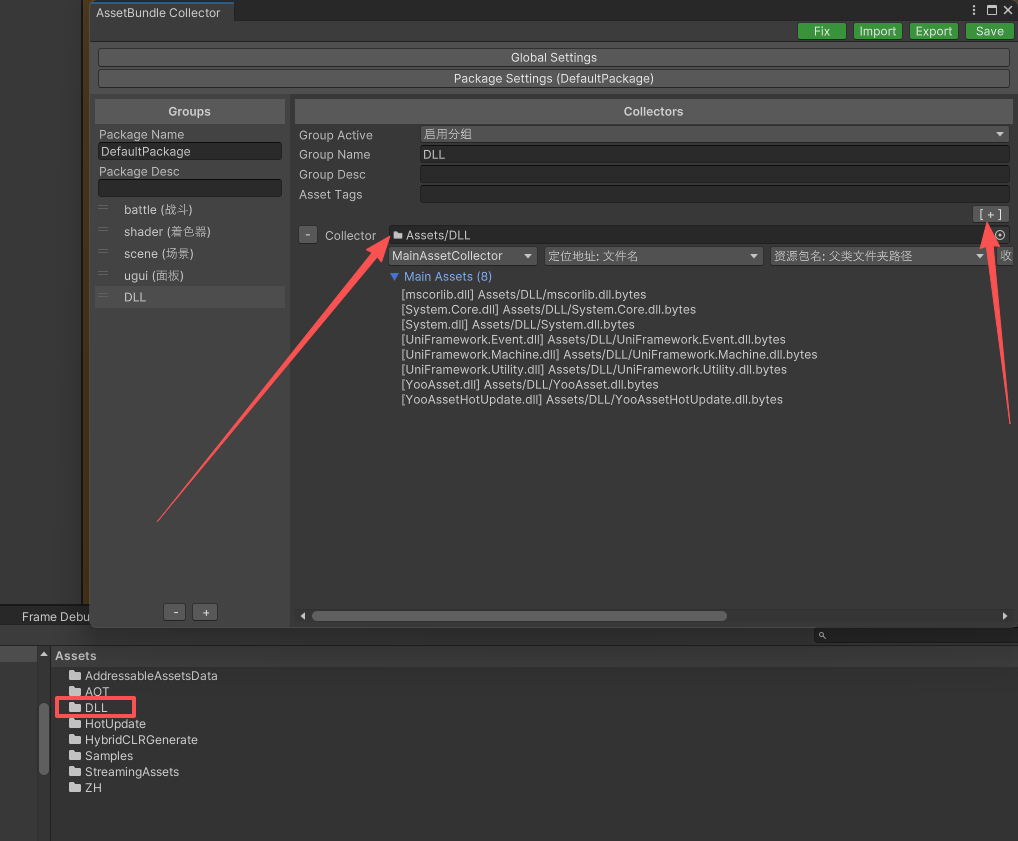This screenshot has height=841, width=1018.
Task: Select YooAssetHotUpdate.dll.bytes entry
Action: (x=592, y=399)
